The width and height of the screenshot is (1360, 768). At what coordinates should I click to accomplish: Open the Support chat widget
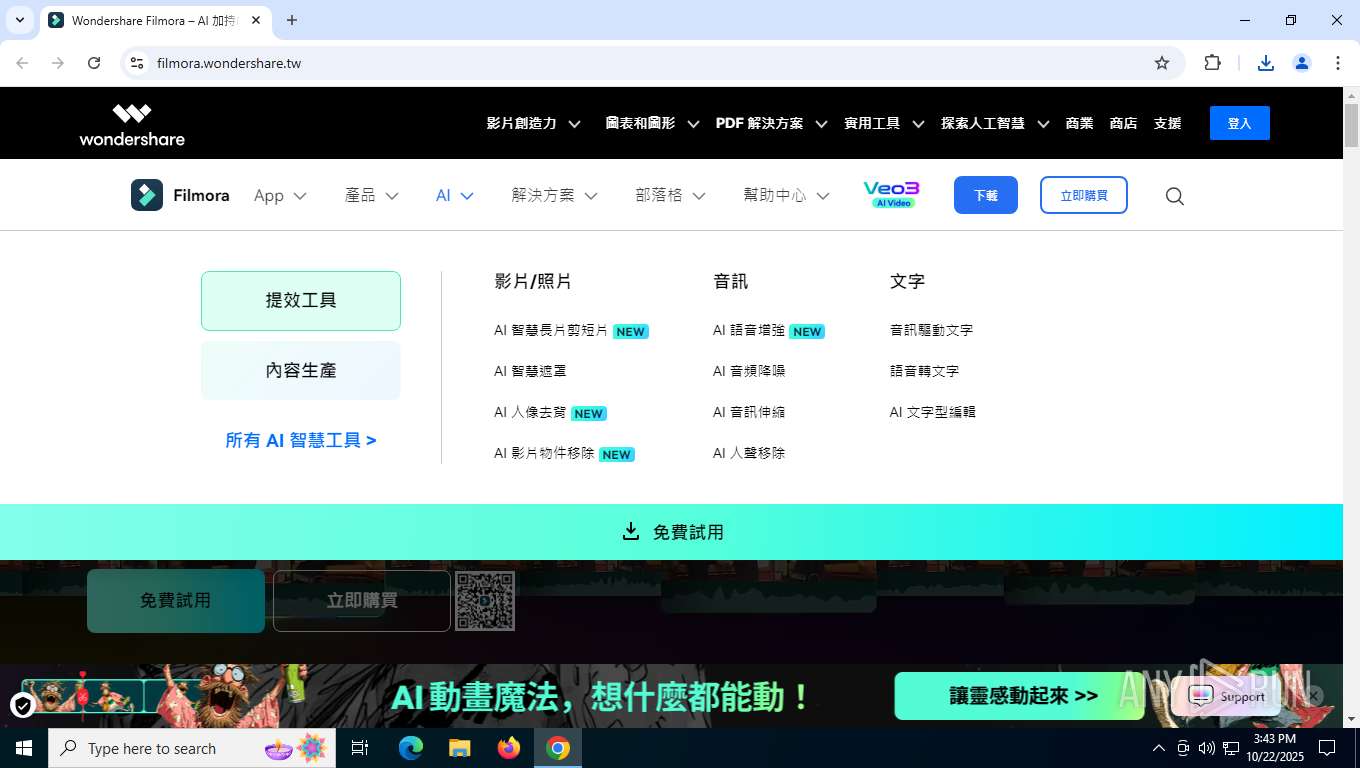[1228, 697]
